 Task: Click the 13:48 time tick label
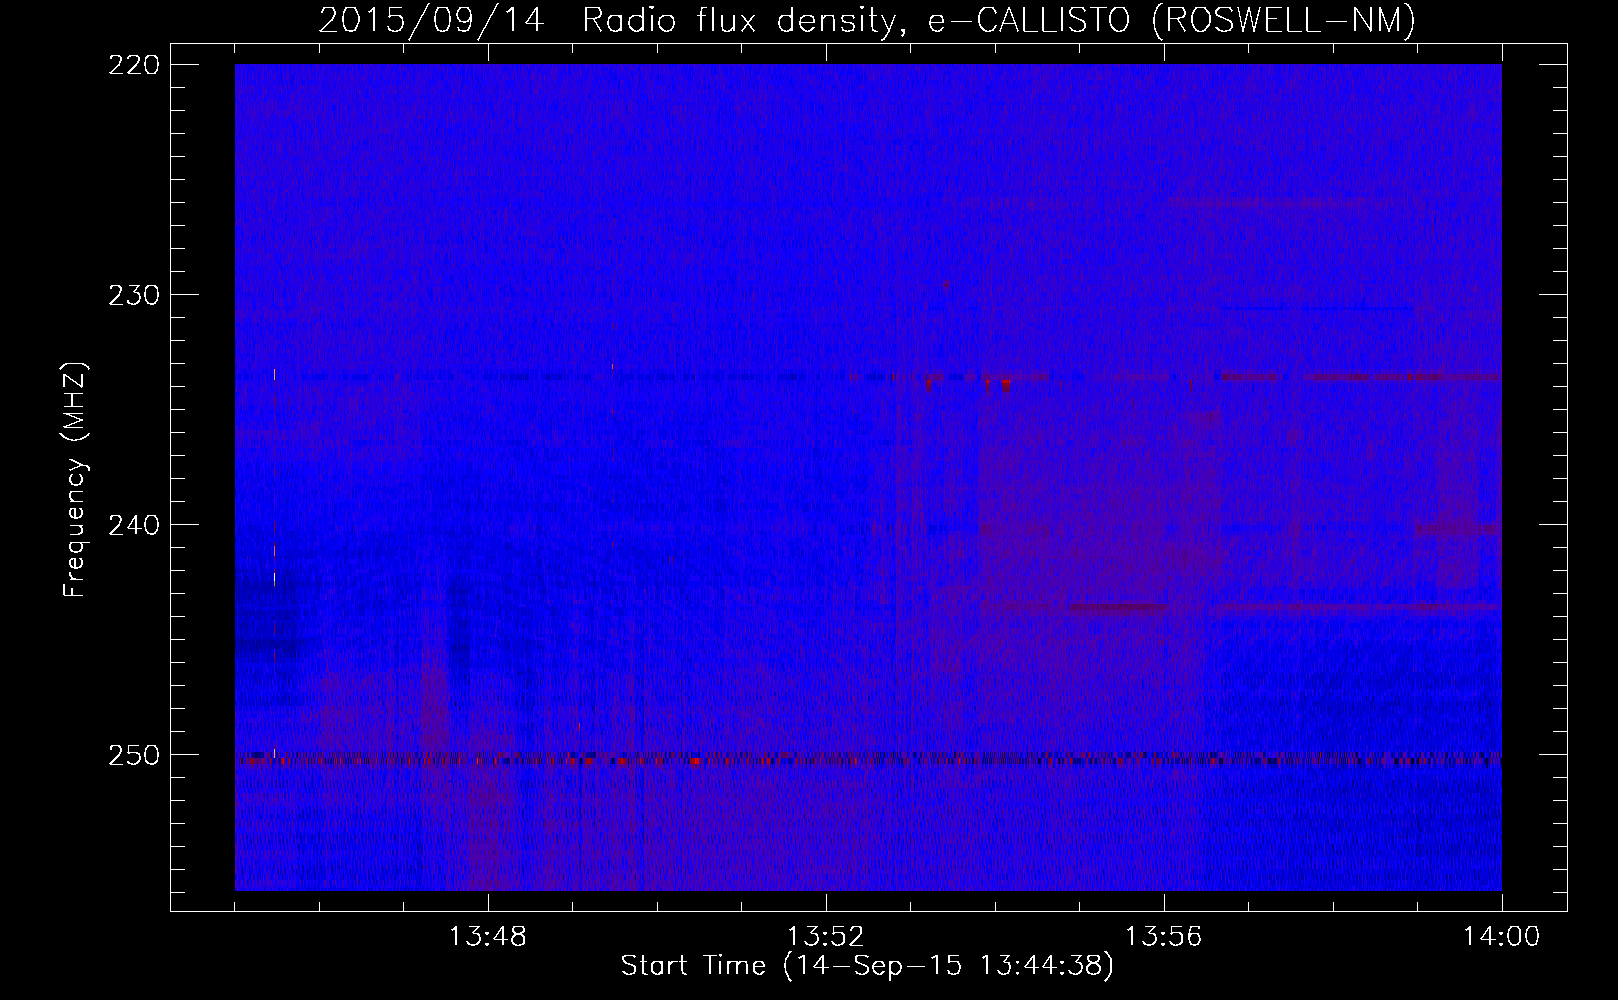tap(488, 937)
